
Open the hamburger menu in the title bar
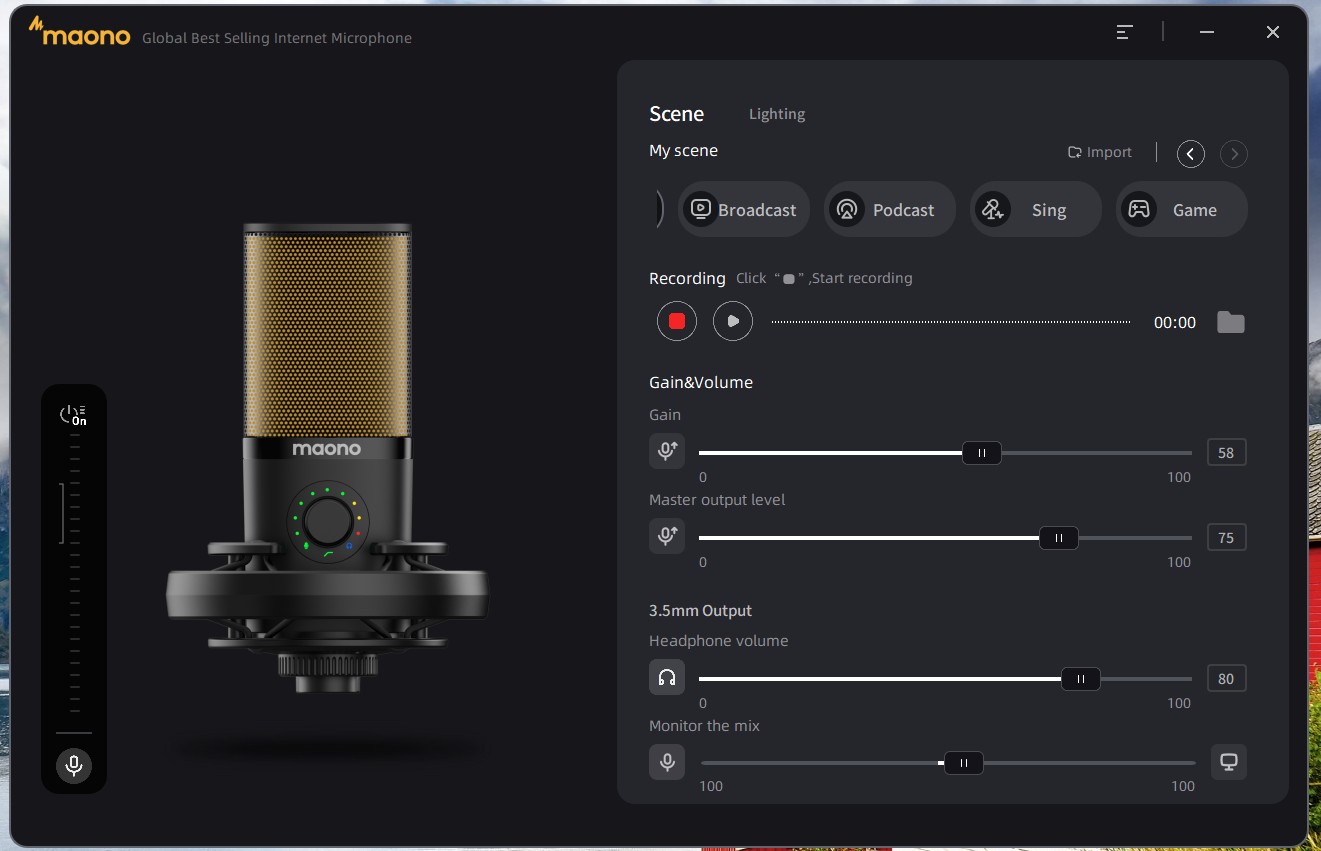click(1124, 32)
